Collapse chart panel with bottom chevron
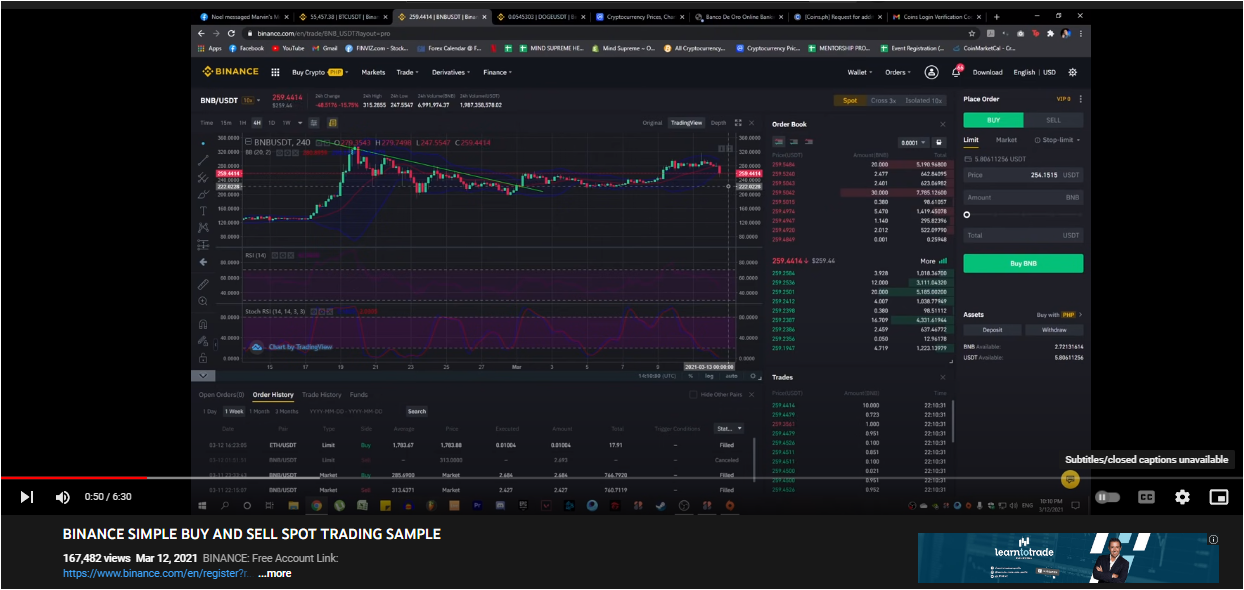Screen dimensions: 1244x590 (x=203, y=376)
